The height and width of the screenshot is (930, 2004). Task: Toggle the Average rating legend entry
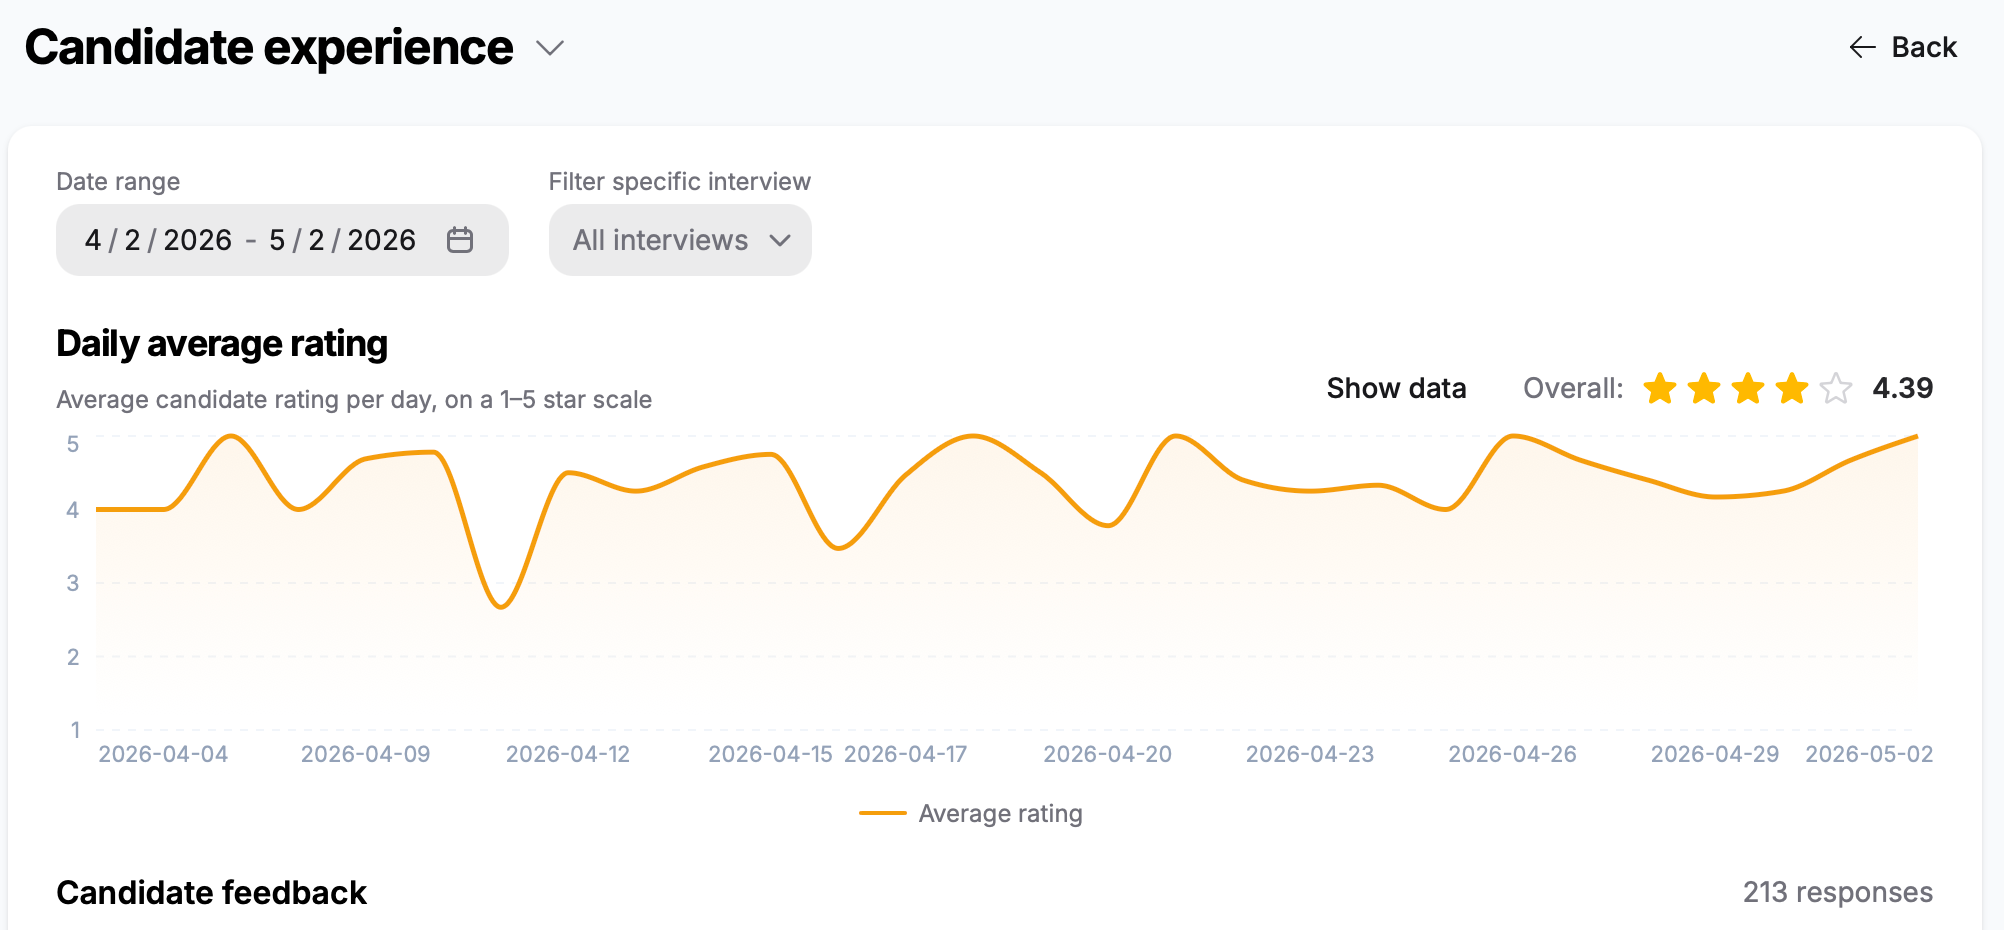971,814
